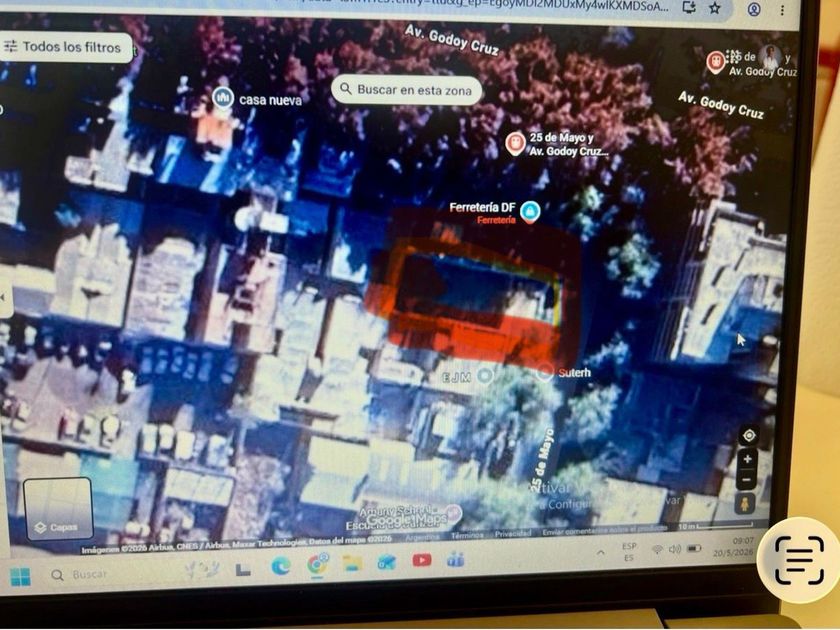Click the Argentina footer link
Viewport: 840px width, 630px height.
pos(422,537)
